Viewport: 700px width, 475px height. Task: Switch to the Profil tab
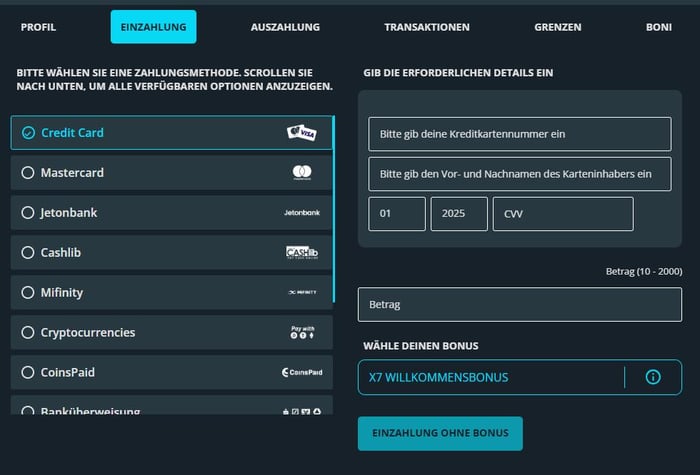tap(38, 27)
